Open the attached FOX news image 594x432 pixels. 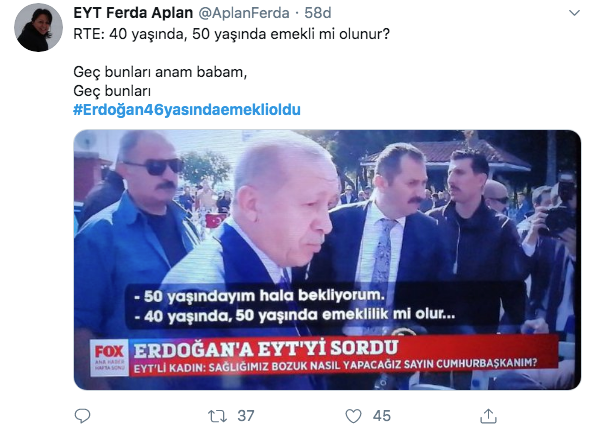pyautogui.click(x=327, y=260)
